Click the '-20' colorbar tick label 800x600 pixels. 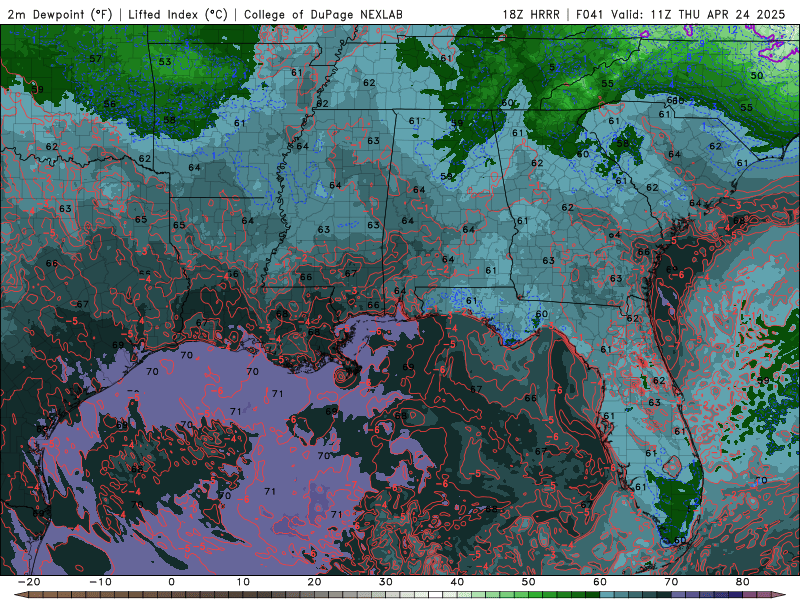tap(29, 582)
